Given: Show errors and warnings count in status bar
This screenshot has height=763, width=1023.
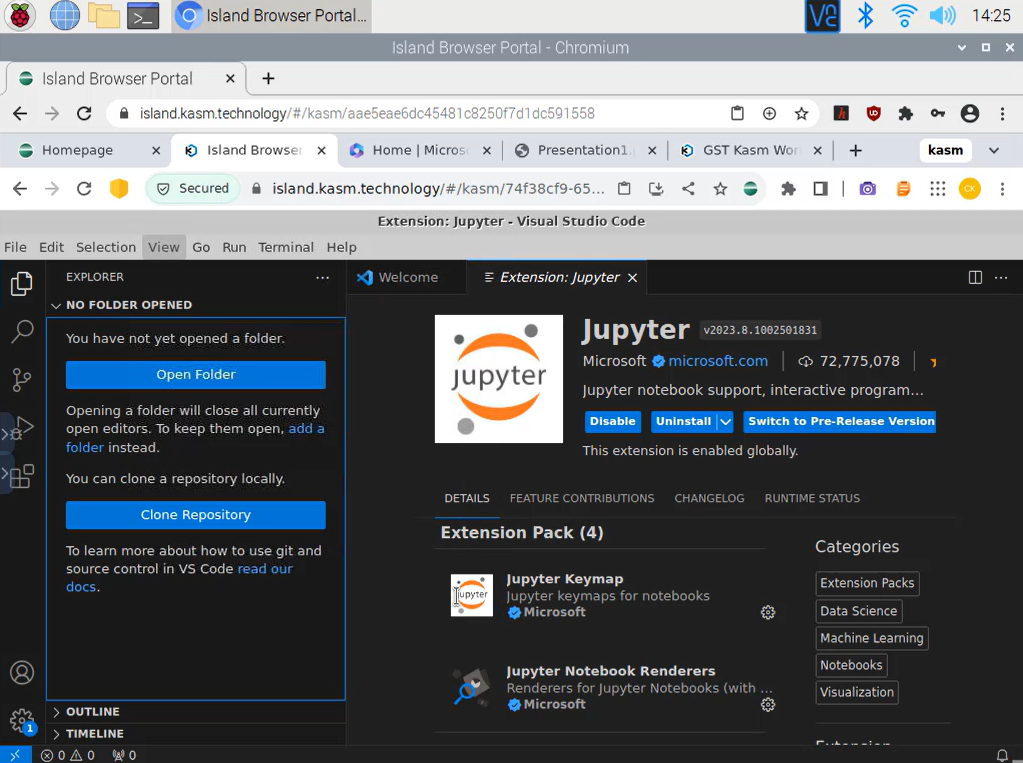Looking at the screenshot, I should click(x=68, y=755).
